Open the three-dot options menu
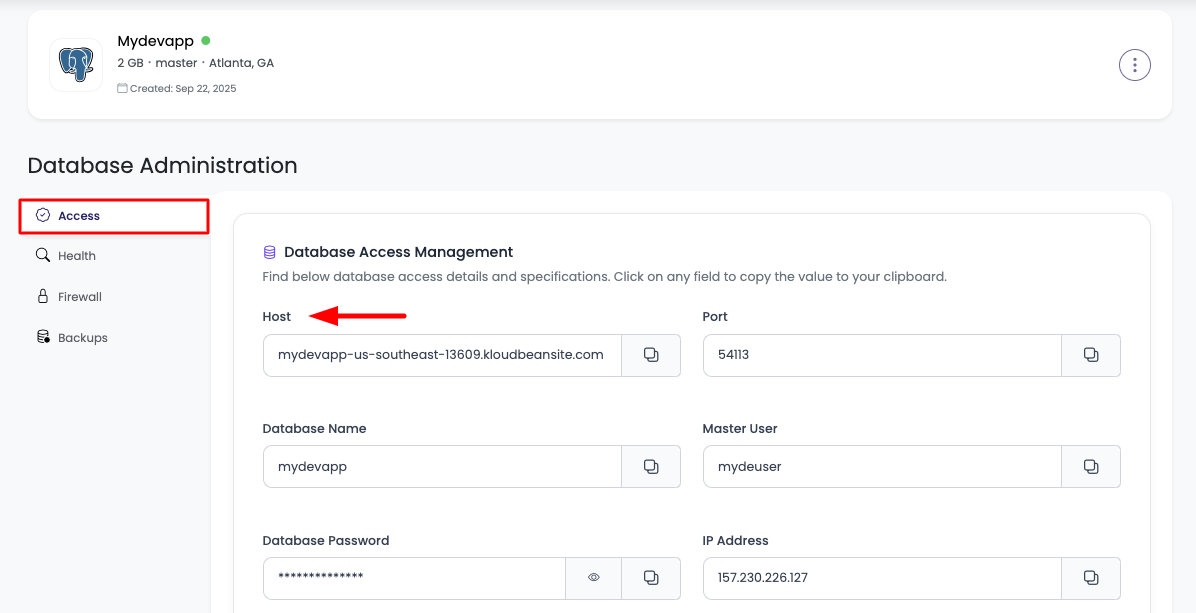 pyautogui.click(x=1135, y=64)
